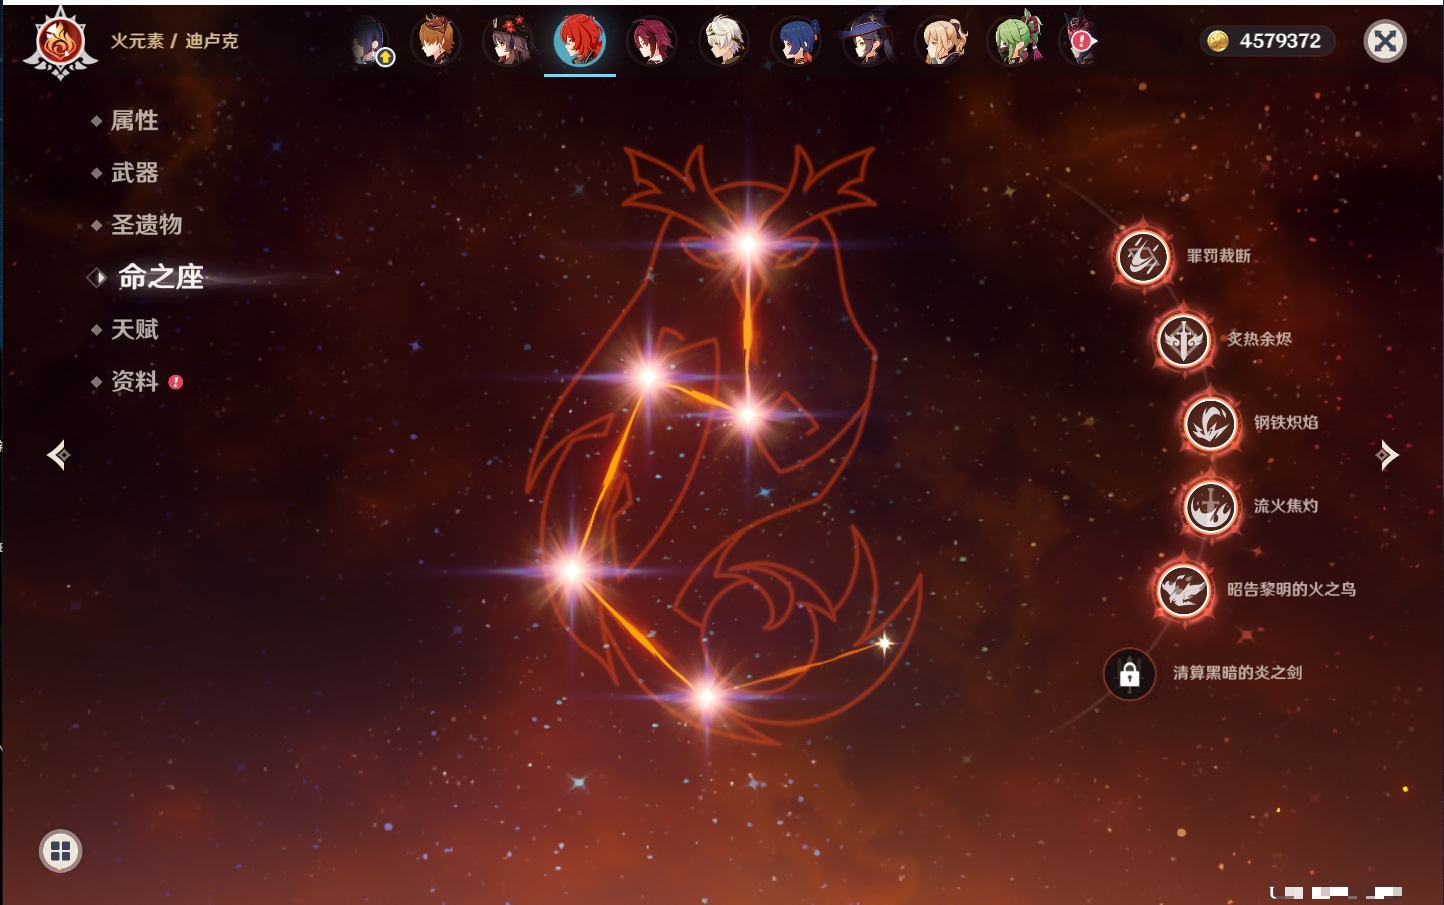
Task: Open the 炙热余烬 constellation icon
Action: 1183,340
